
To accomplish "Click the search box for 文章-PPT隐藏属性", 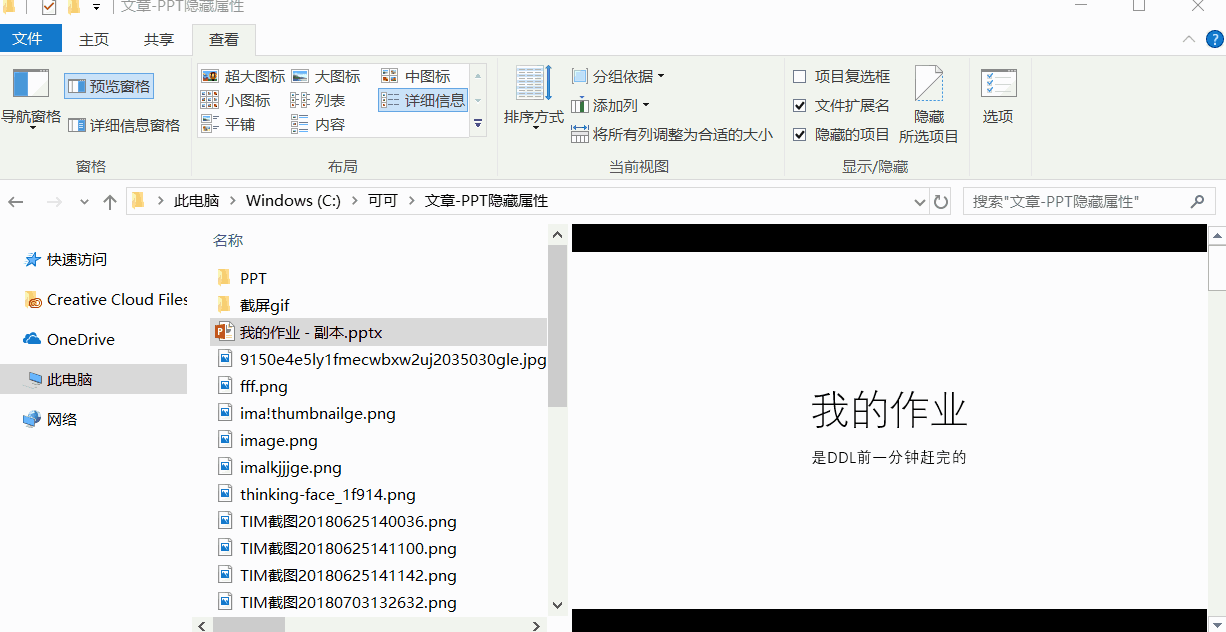I will (1078, 202).
